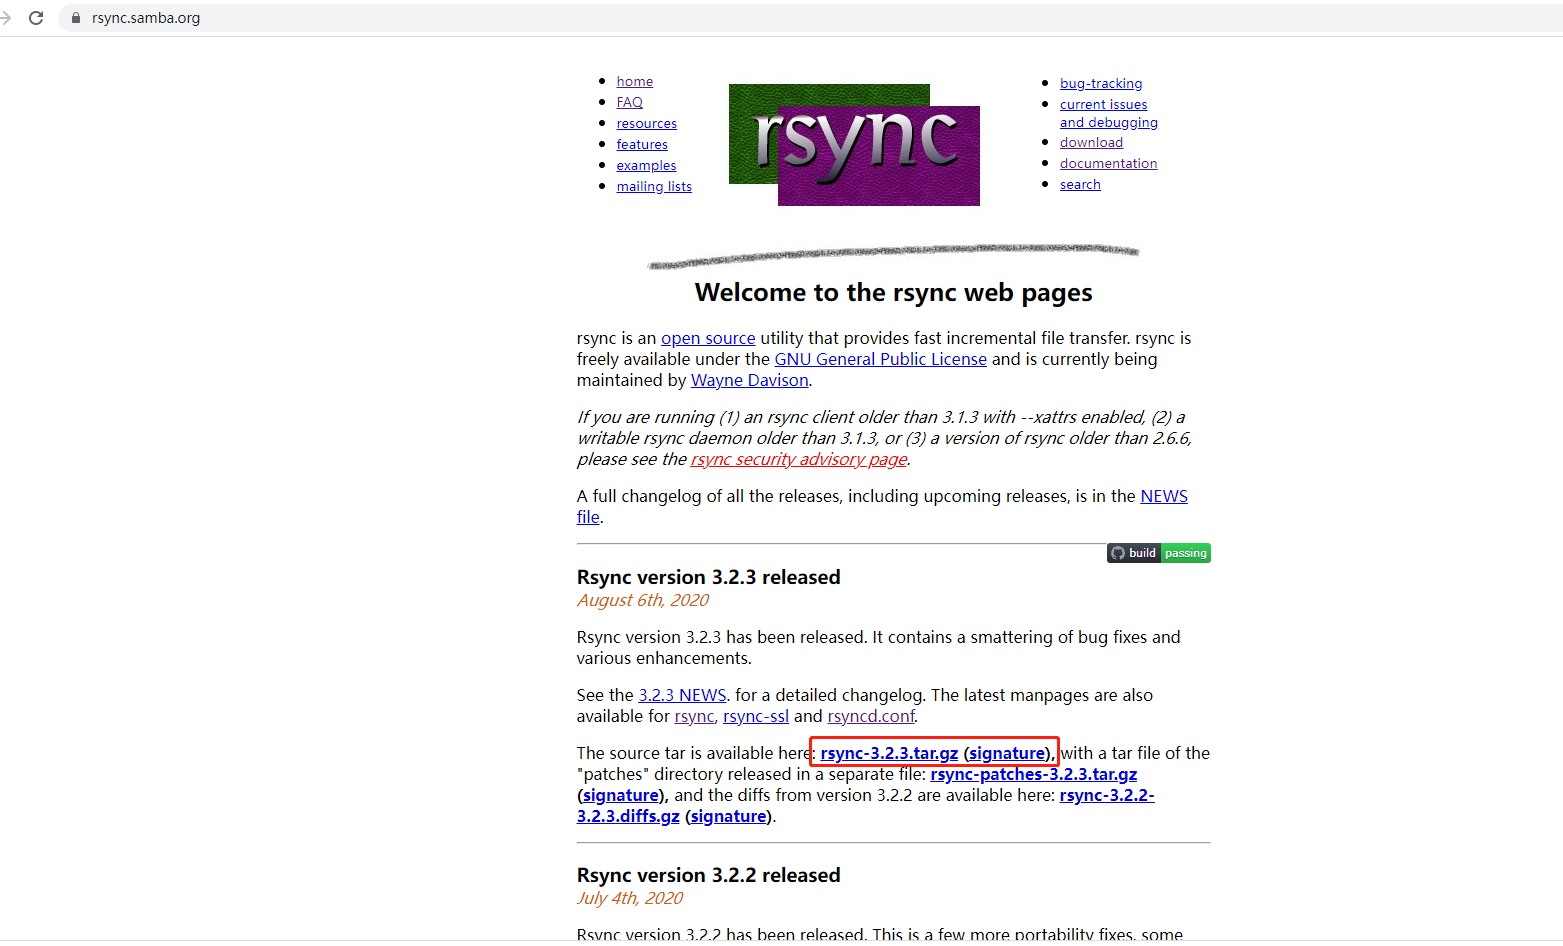Screen dimensions: 1563x946
Task: Click the GitHub build passing badge
Action: click(1158, 552)
